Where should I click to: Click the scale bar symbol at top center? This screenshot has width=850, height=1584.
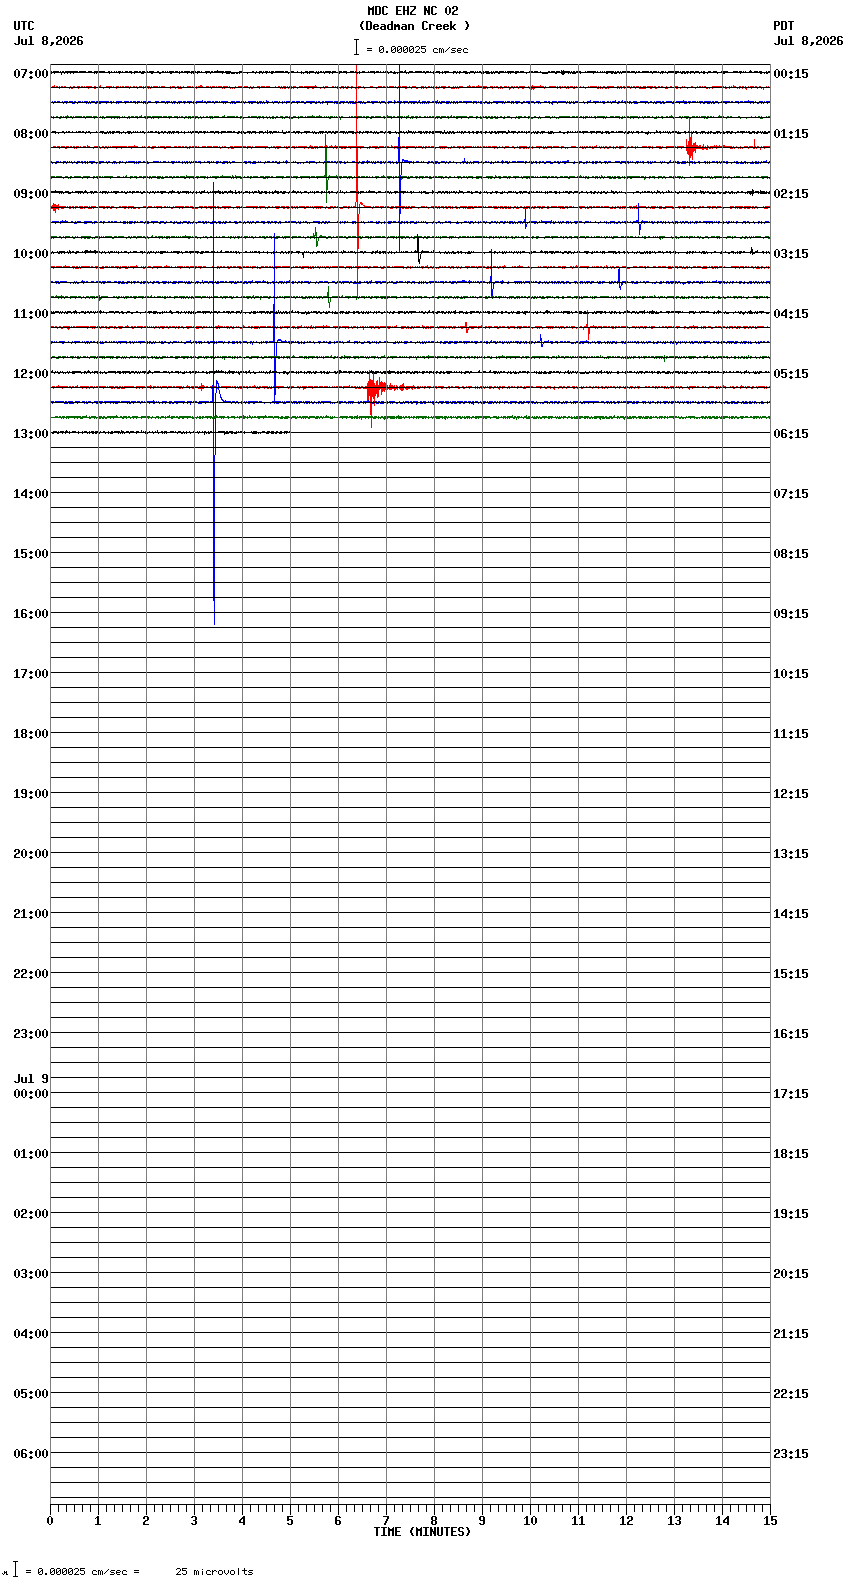click(x=356, y=48)
